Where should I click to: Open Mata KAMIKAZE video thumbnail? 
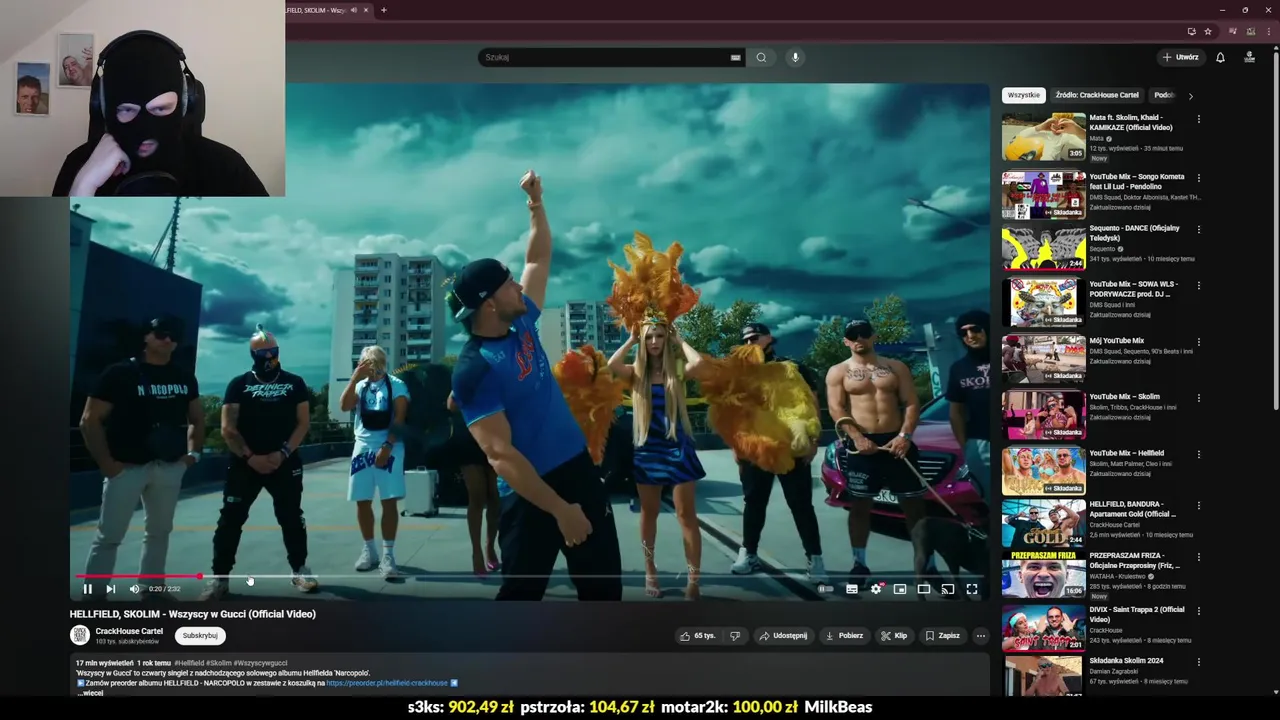(x=1044, y=137)
